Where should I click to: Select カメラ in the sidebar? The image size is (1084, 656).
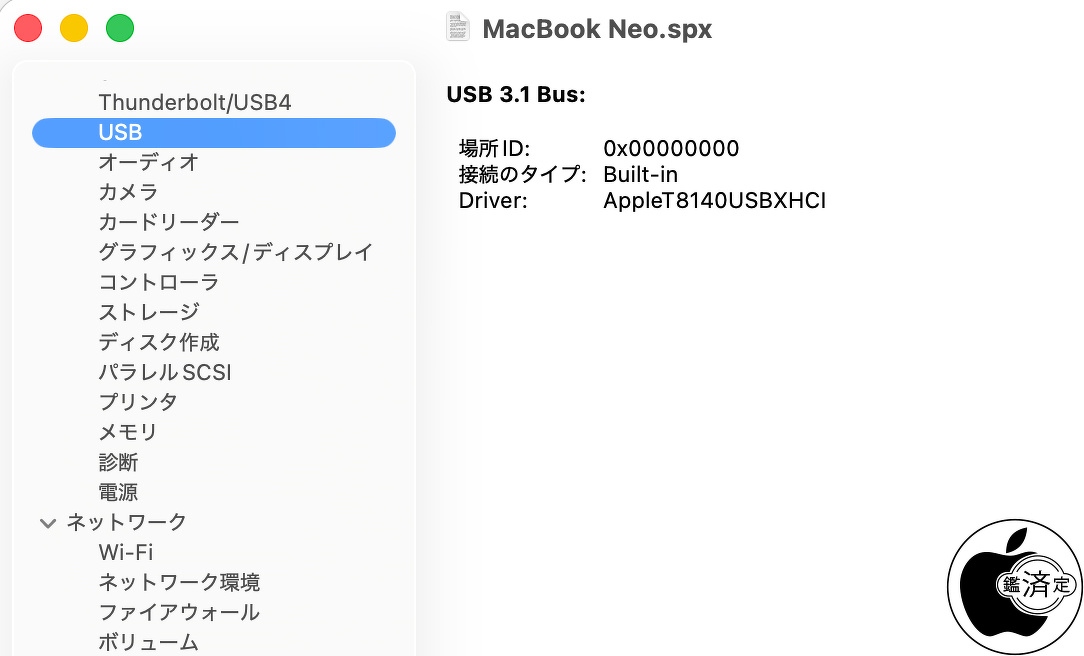pos(128,192)
